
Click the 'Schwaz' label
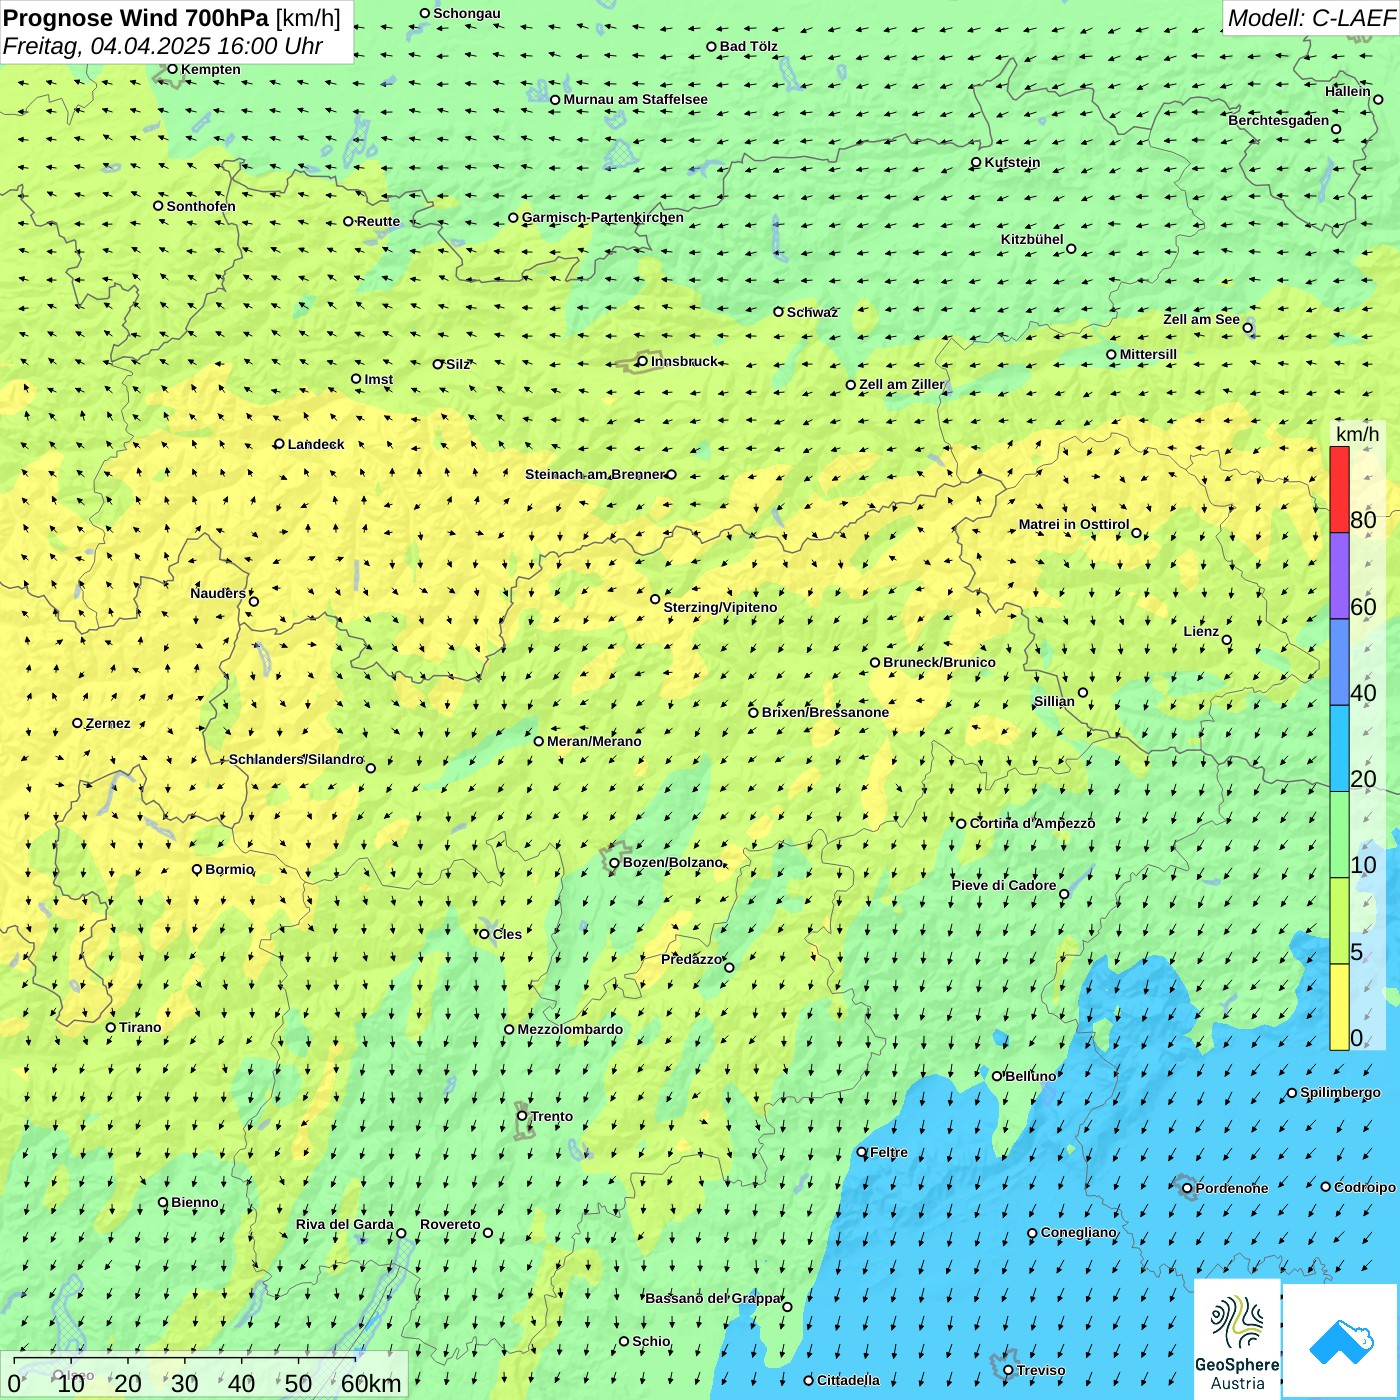(x=812, y=312)
